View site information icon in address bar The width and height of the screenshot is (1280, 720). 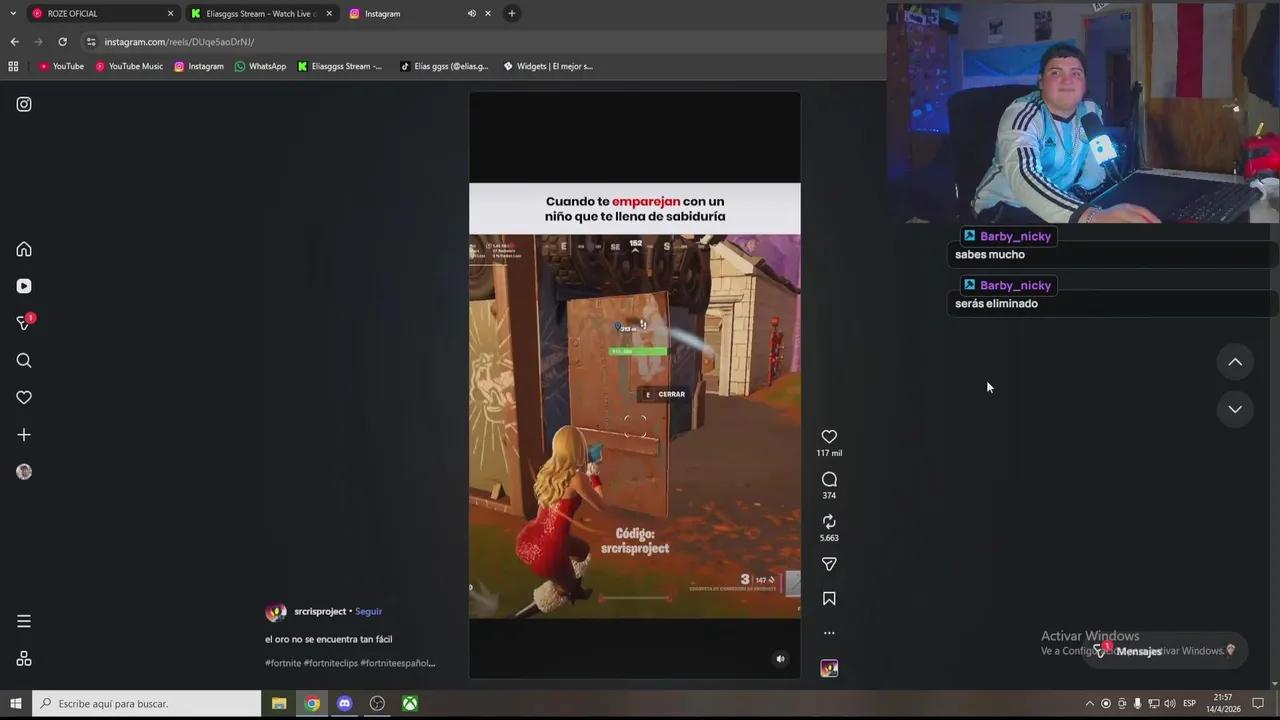click(x=91, y=42)
